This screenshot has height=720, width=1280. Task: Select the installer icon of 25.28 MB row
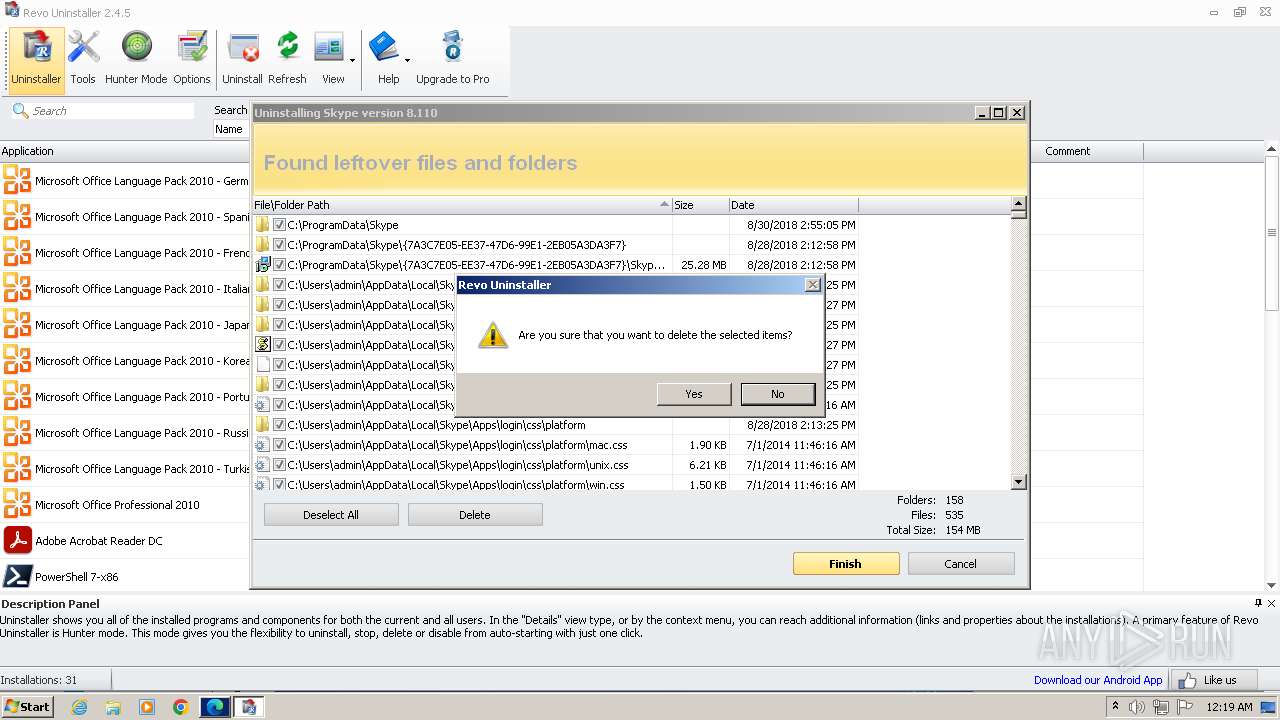263,265
